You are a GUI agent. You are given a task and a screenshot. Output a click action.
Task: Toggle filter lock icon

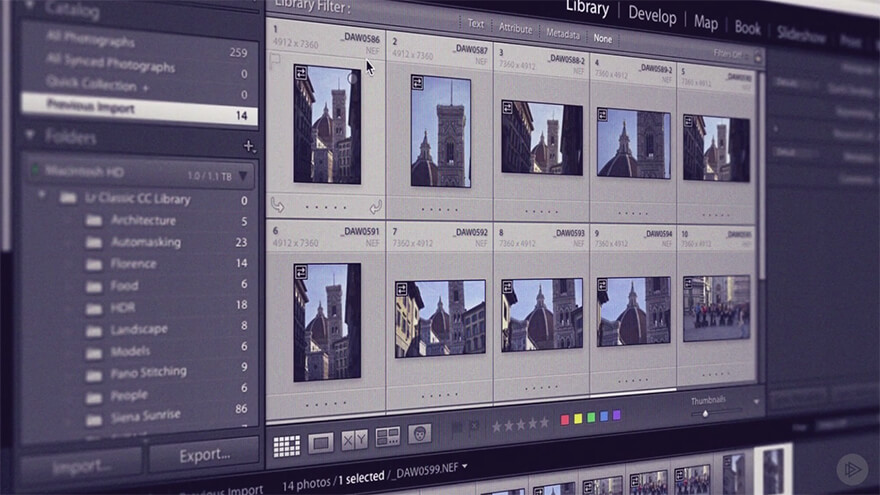coord(758,57)
